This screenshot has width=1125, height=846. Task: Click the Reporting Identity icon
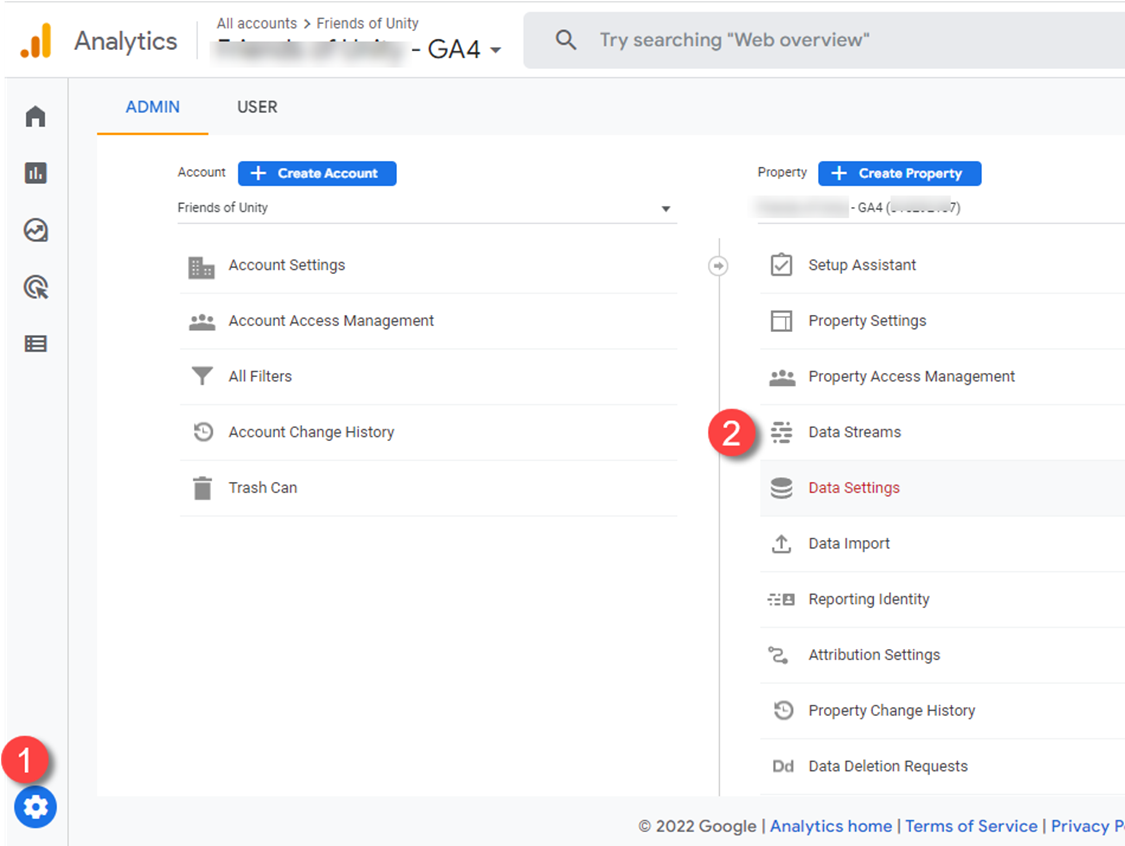(x=781, y=599)
